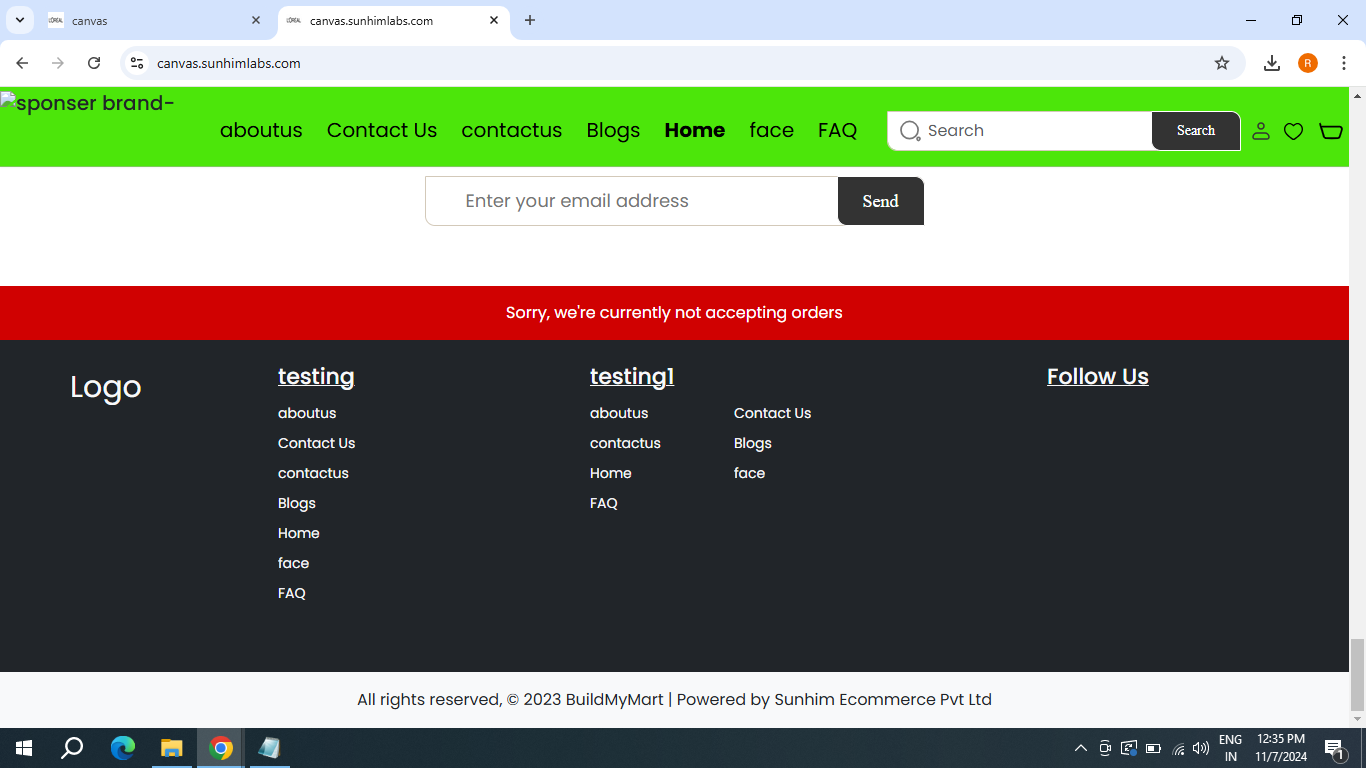Open contactus under testing1 footer column
Image resolution: width=1366 pixels, height=768 pixels.
(x=625, y=443)
